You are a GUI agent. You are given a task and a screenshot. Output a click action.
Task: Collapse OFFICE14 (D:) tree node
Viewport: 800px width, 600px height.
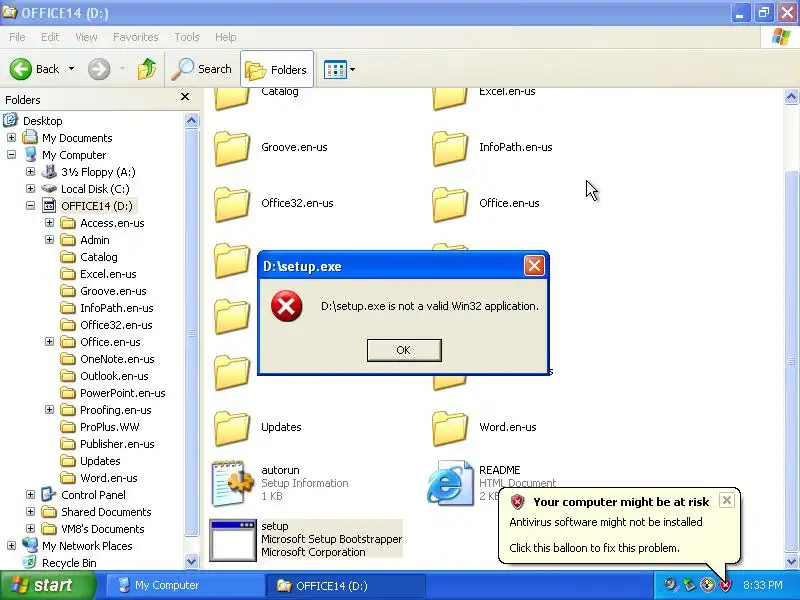31,206
